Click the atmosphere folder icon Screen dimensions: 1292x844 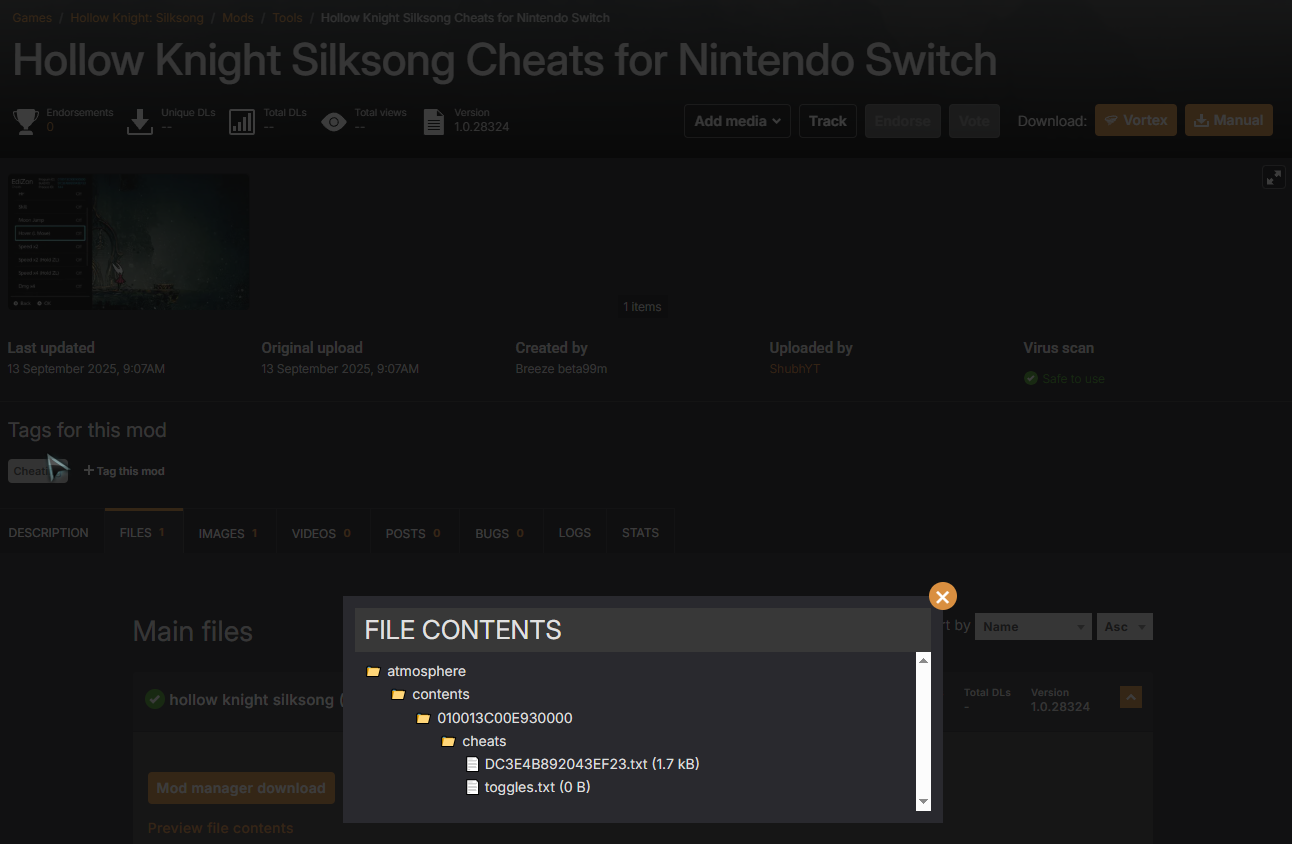pyautogui.click(x=373, y=671)
